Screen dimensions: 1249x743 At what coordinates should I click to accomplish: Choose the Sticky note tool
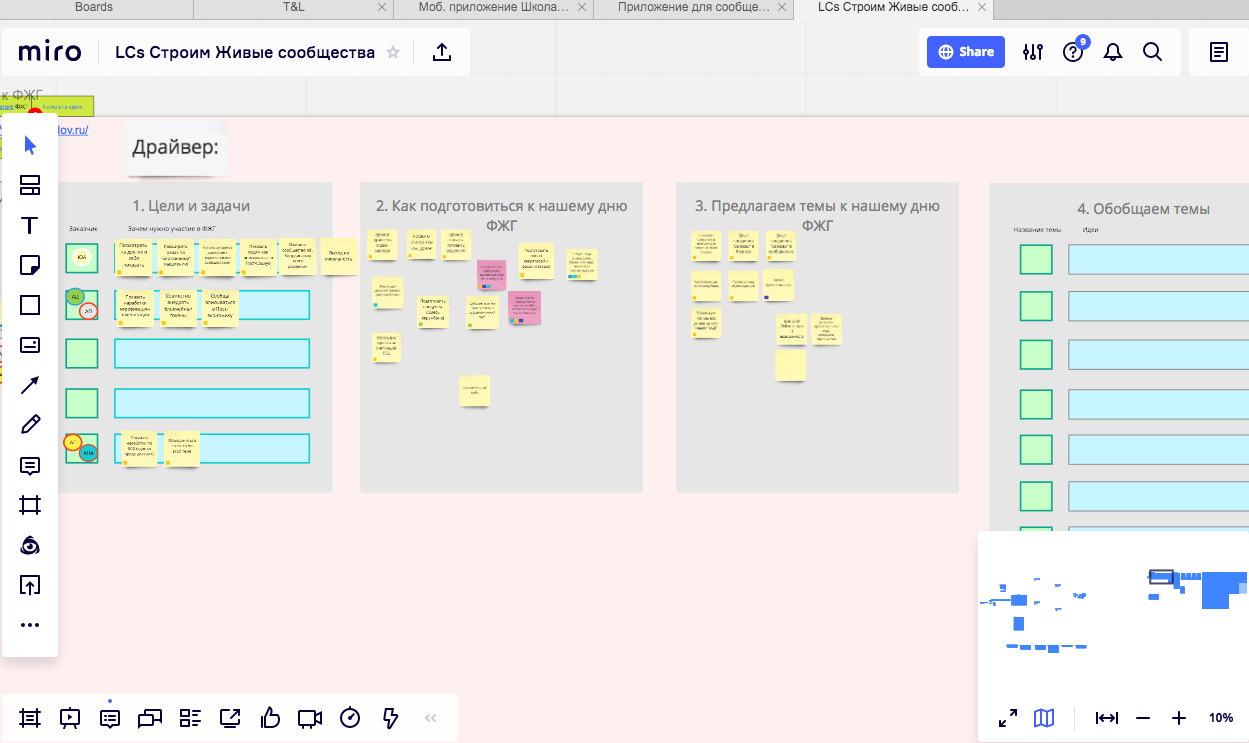click(x=30, y=265)
